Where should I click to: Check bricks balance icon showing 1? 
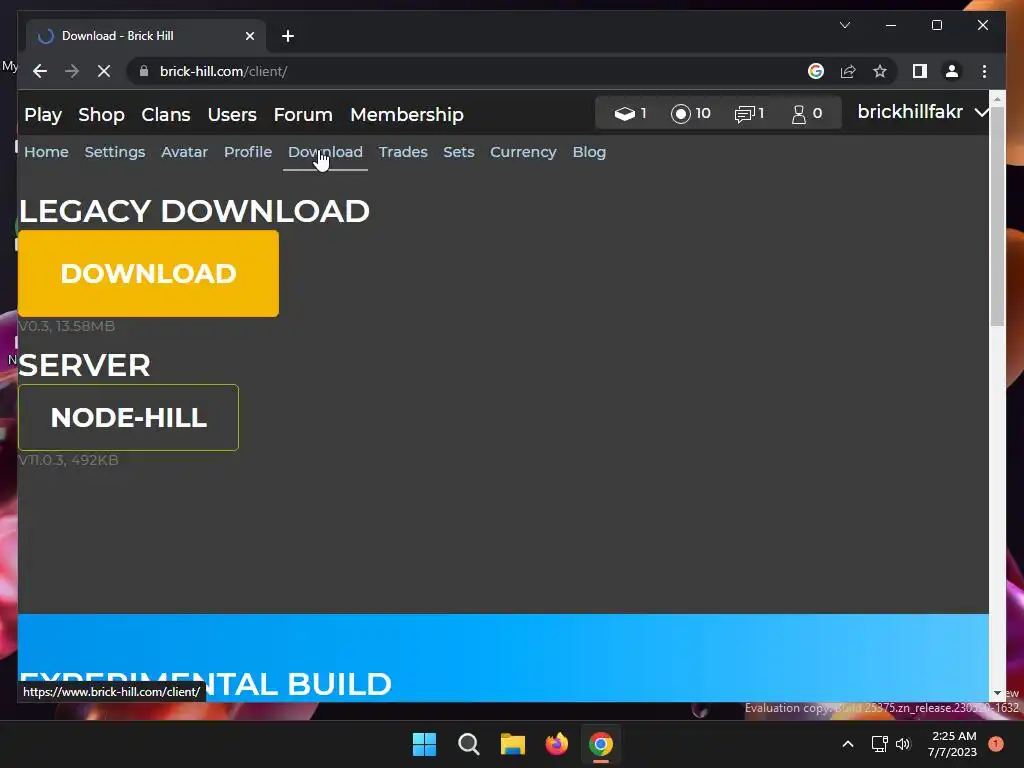[630, 113]
